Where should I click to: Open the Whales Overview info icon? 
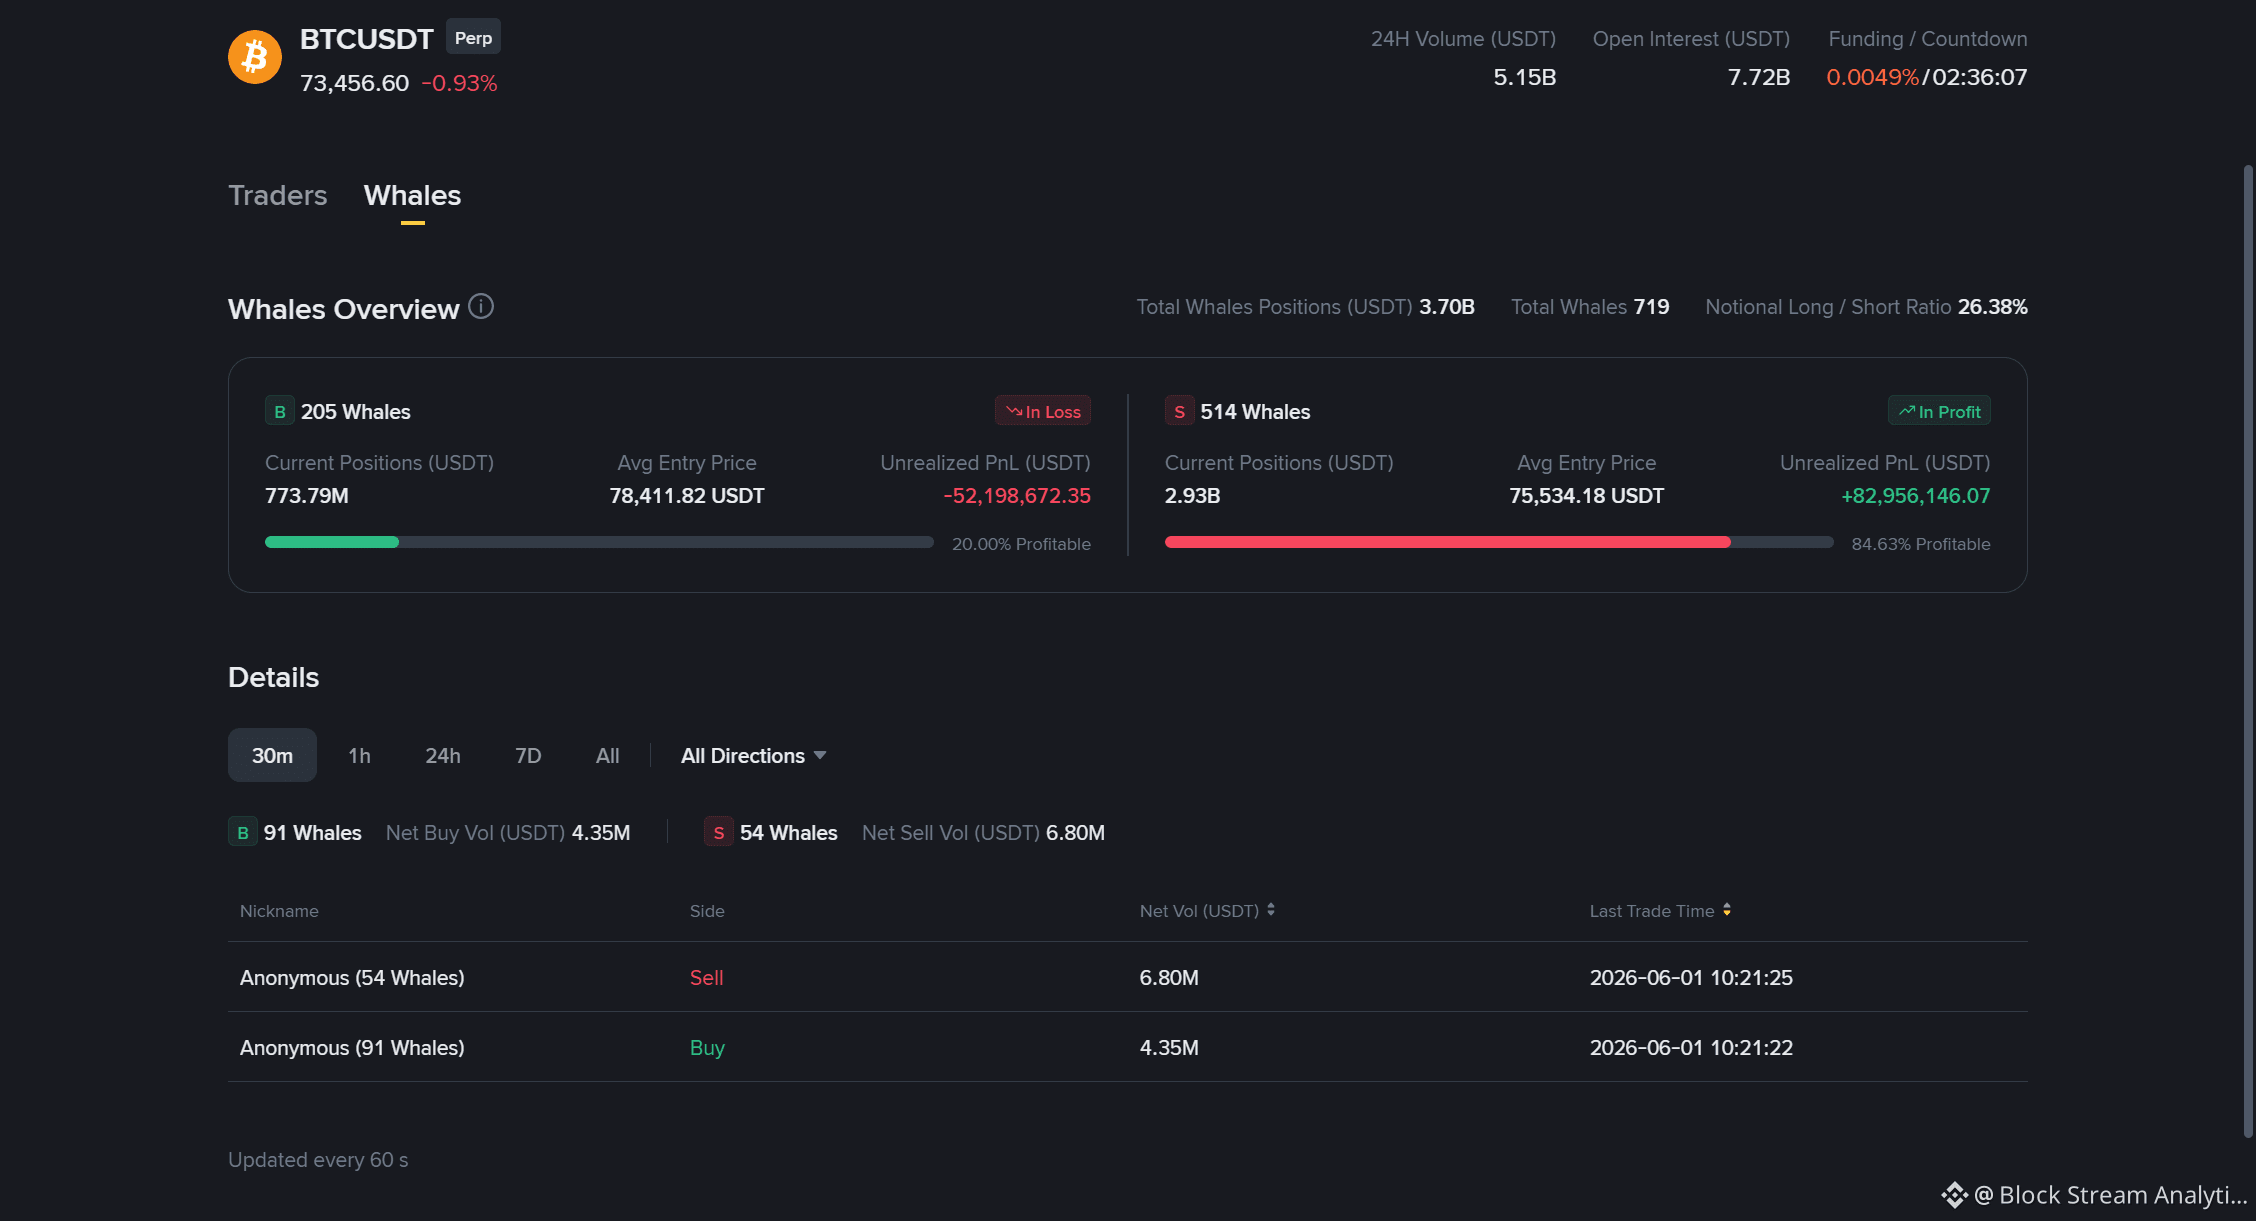[481, 306]
